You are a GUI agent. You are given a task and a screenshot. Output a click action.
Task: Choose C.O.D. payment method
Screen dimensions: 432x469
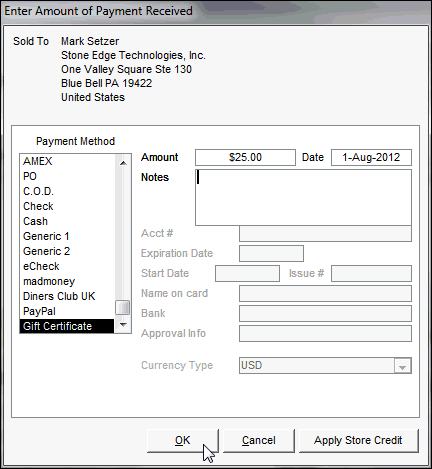coord(67,191)
